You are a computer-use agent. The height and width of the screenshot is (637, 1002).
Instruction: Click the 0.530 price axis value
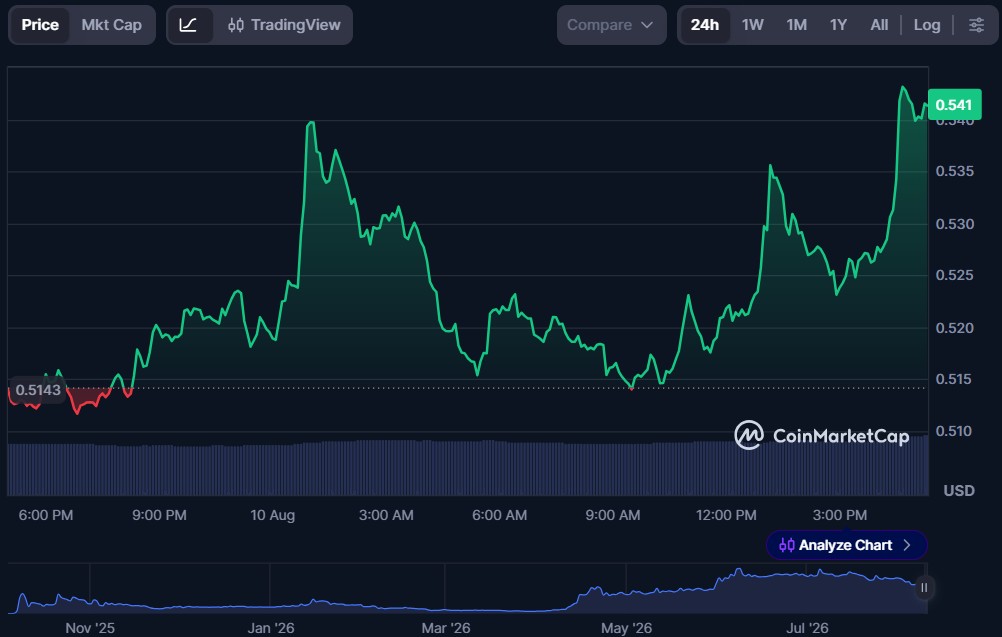coord(955,224)
